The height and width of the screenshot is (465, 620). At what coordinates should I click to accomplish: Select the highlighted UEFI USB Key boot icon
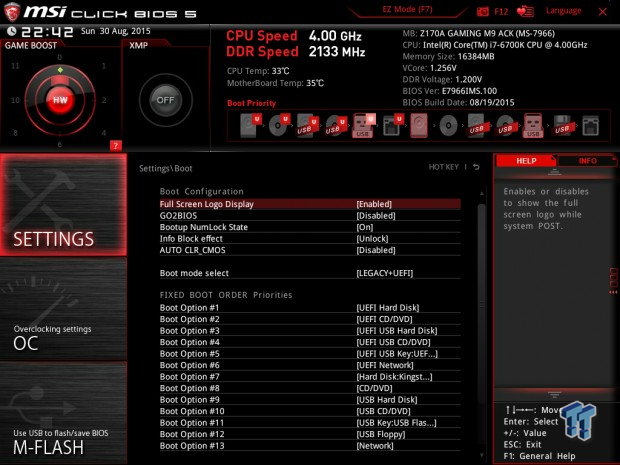pyautogui.click(x=364, y=125)
